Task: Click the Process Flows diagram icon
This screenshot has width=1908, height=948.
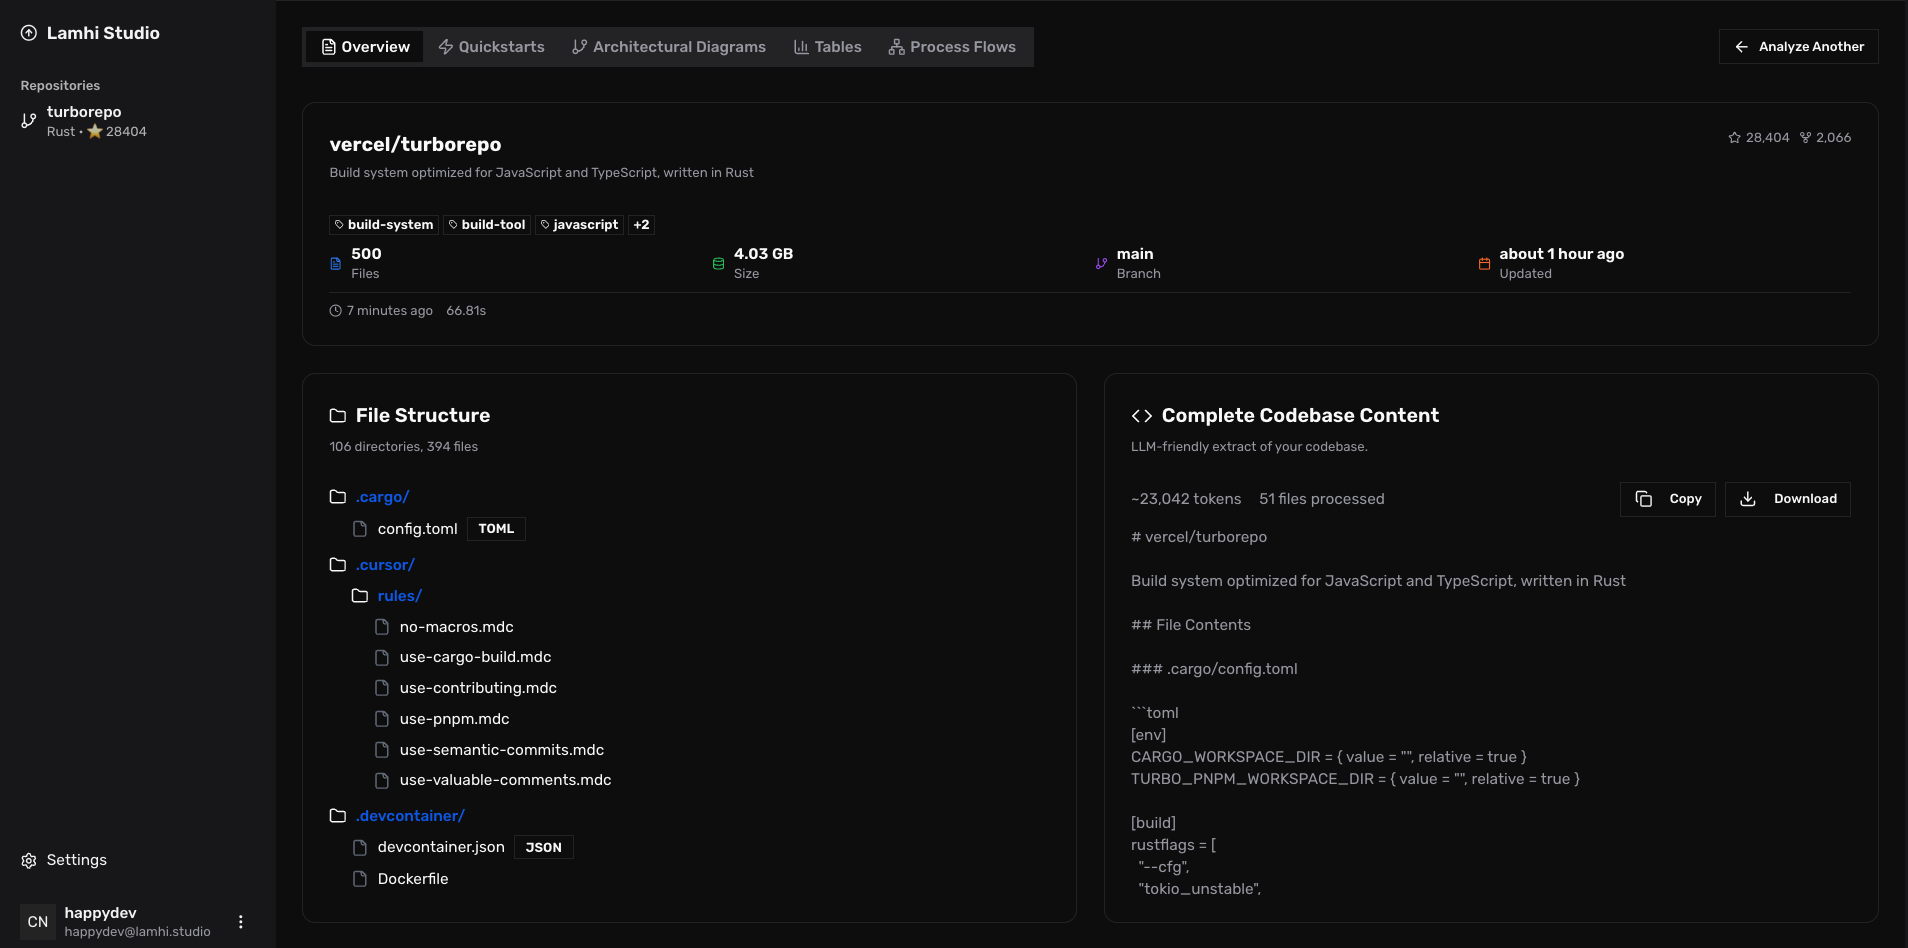Action: click(895, 46)
